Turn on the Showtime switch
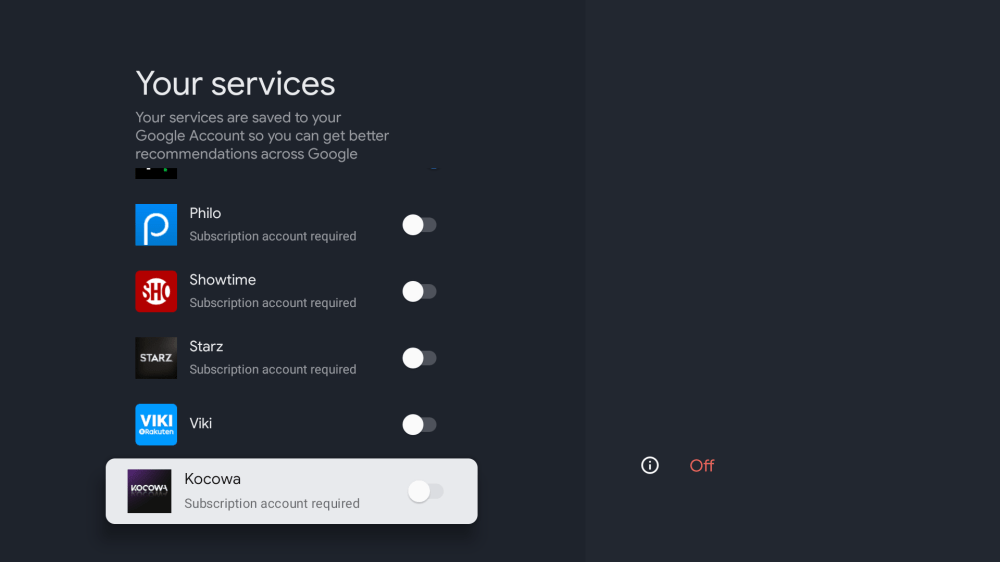 (419, 291)
